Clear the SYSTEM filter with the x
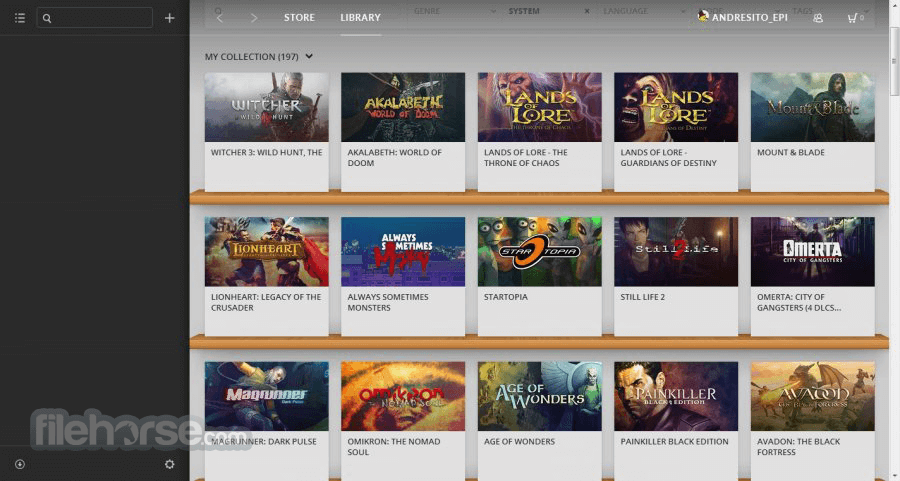Image resolution: width=900 pixels, height=481 pixels. pyautogui.click(x=587, y=11)
